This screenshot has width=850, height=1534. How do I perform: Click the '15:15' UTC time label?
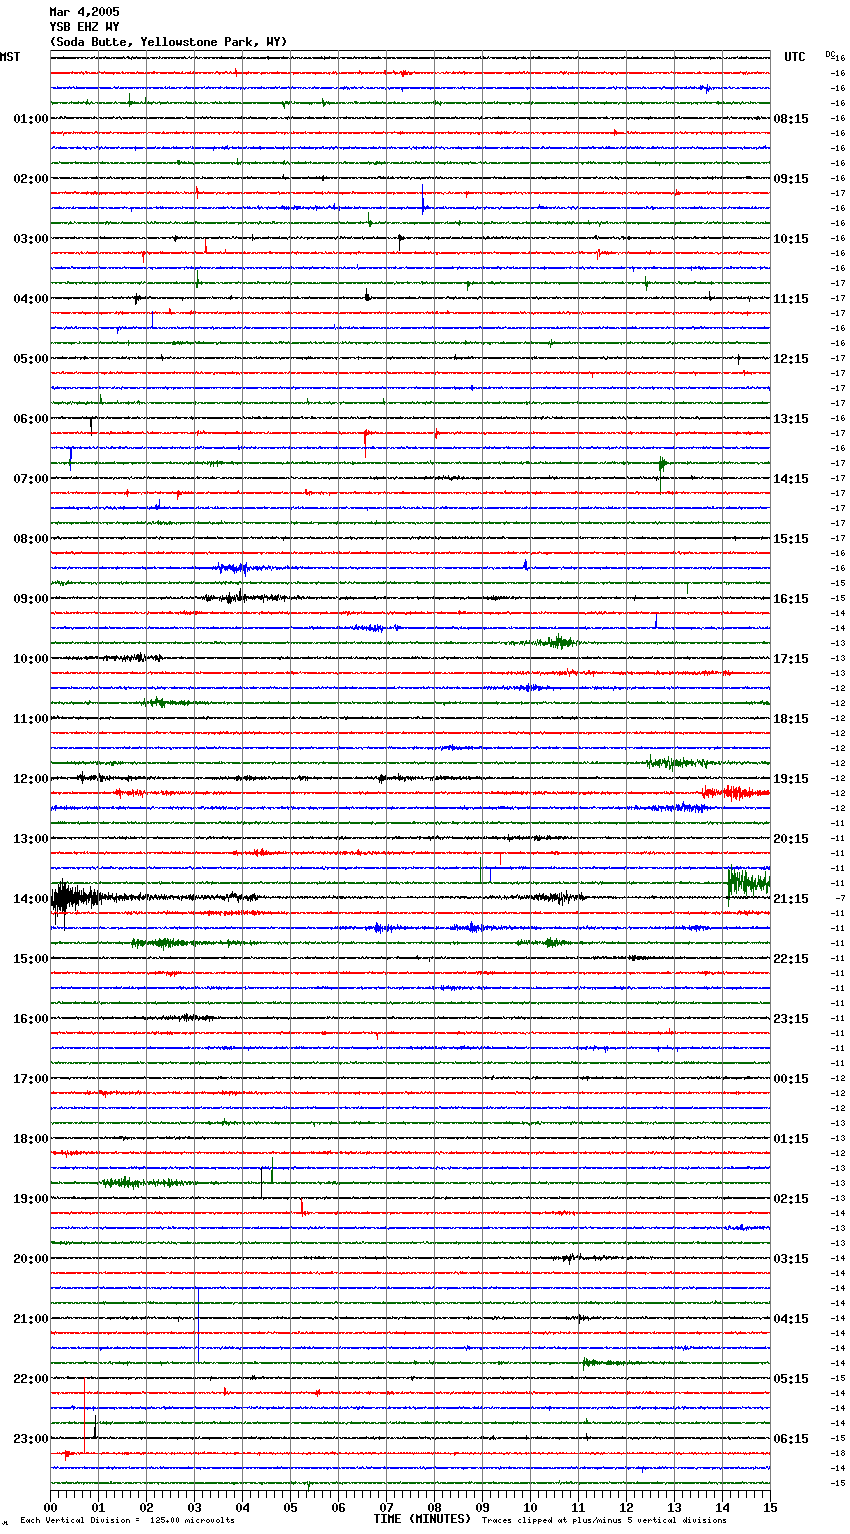point(791,539)
